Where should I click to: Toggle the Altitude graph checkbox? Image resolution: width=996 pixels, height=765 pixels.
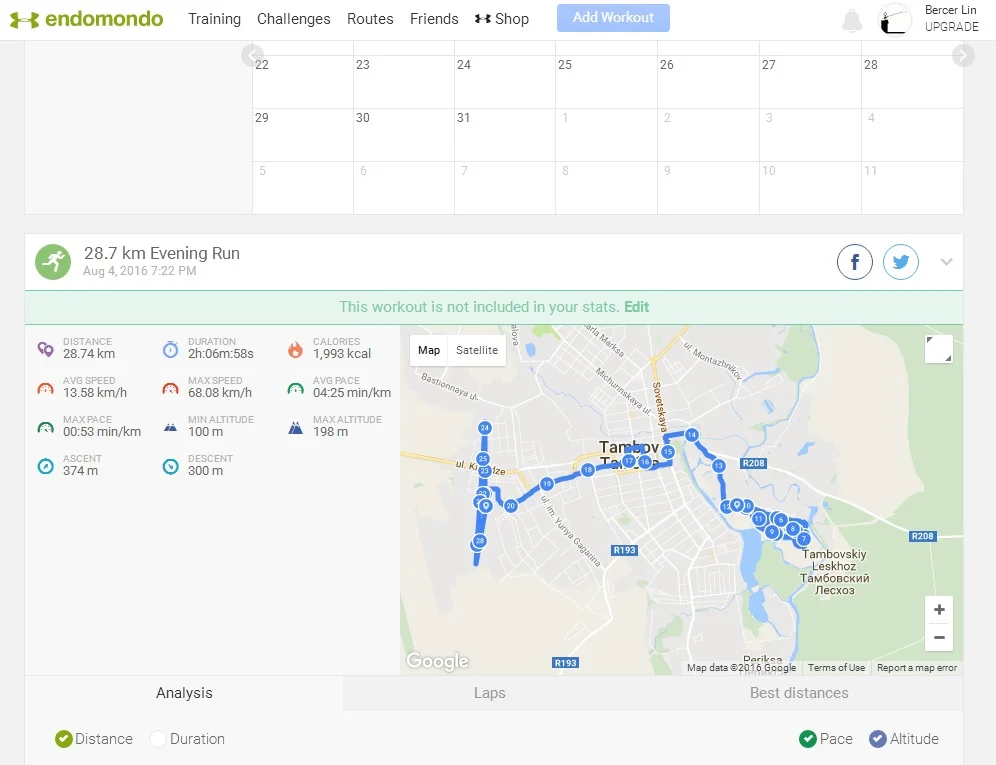click(877, 739)
